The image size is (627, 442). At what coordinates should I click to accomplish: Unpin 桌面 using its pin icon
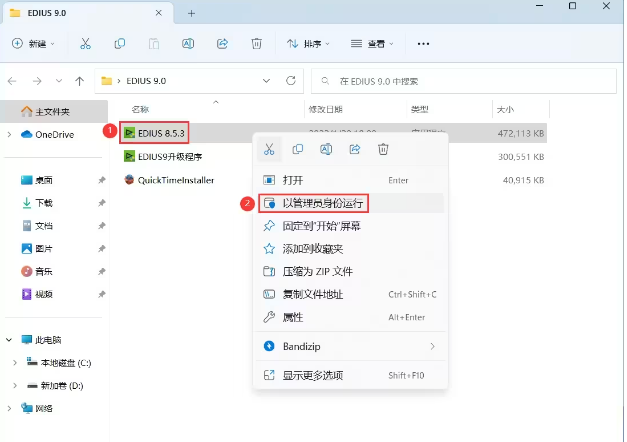tap(102, 180)
